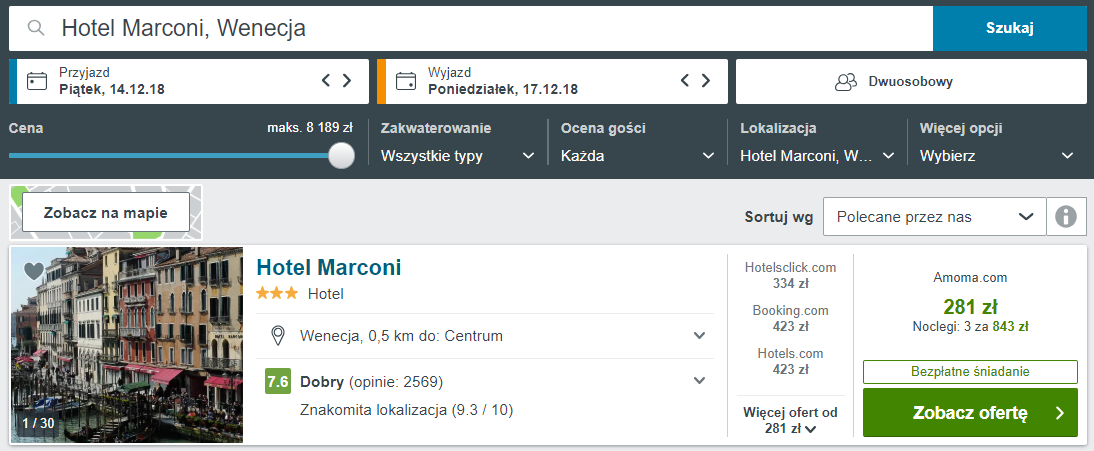Go to previous check-in date
Viewport: 1094px width, 451px height.
coord(326,81)
